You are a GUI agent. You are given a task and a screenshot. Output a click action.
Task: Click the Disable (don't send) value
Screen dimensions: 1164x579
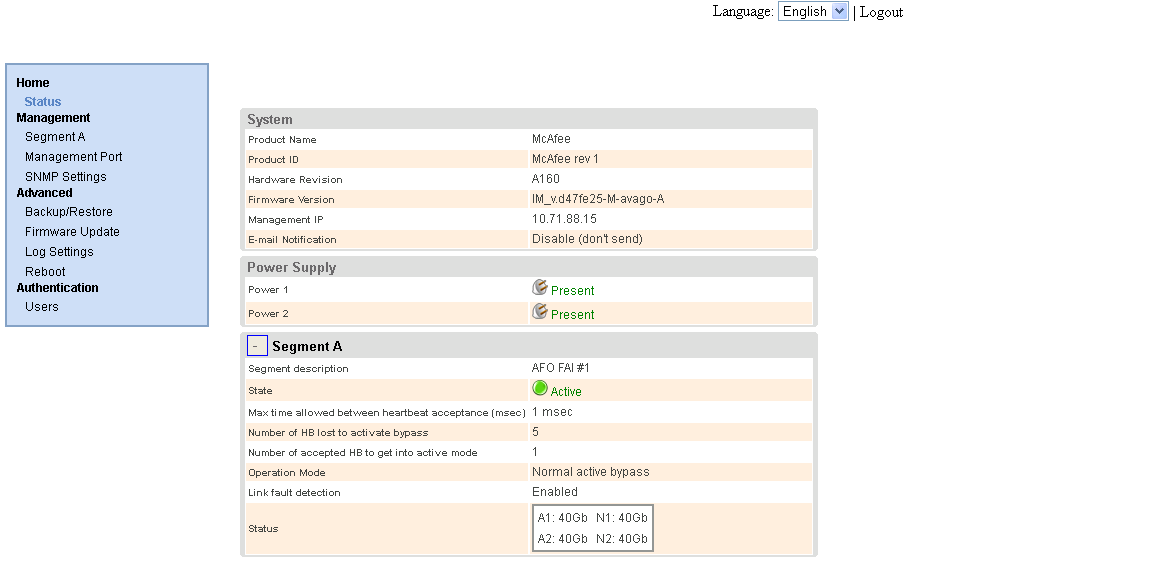click(587, 239)
